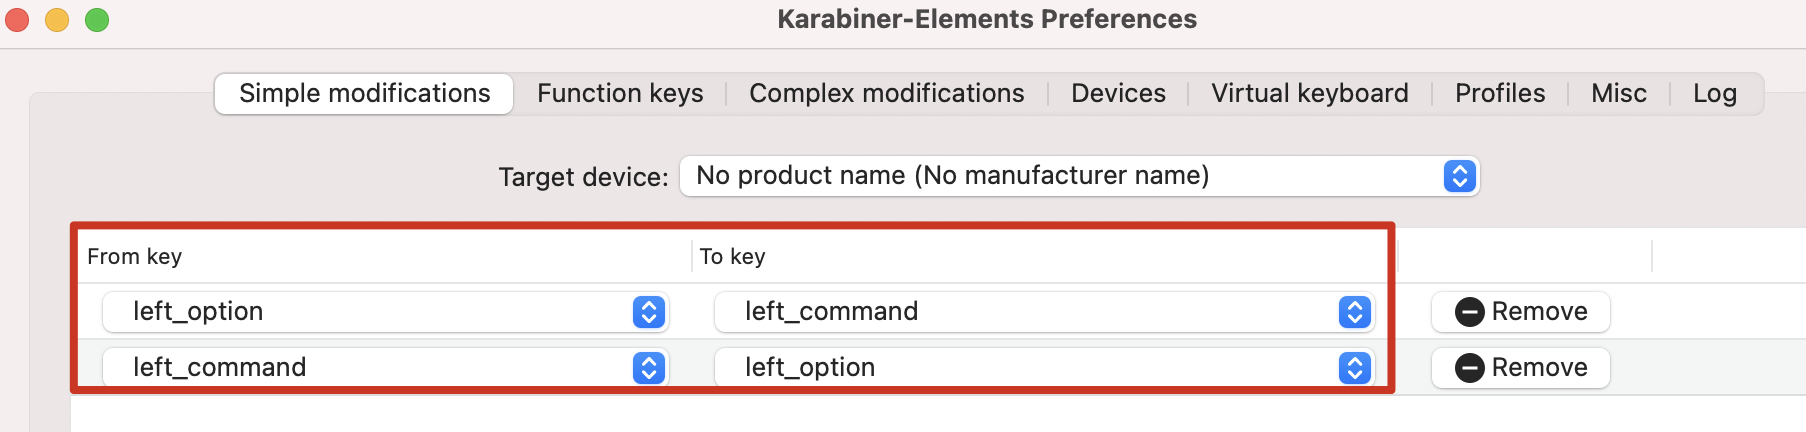Open the Virtual keyboard tab
The height and width of the screenshot is (432, 1806).
click(1310, 94)
